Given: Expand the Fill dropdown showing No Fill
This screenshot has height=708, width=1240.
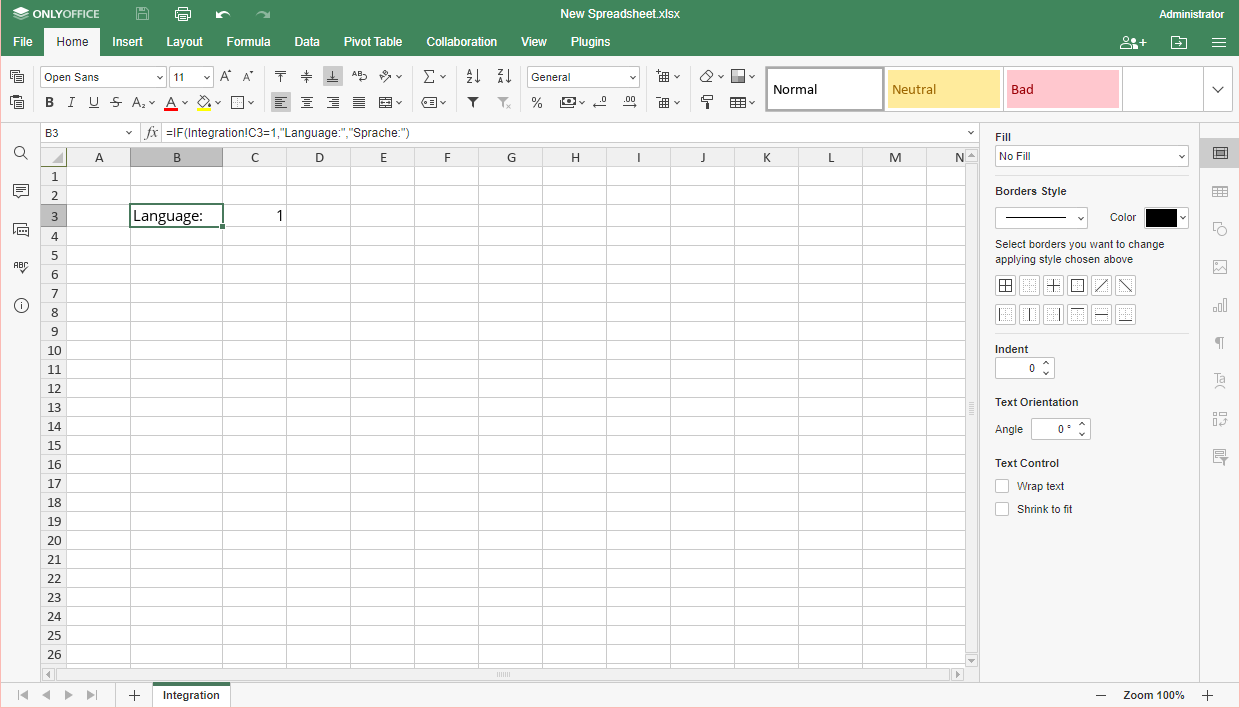Looking at the screenshot, I should pos(1091,156).
